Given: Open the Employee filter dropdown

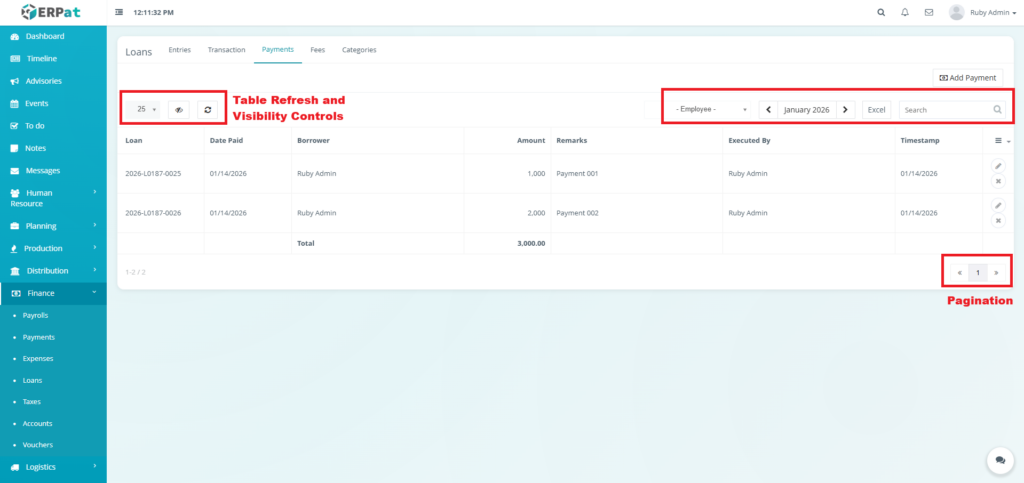Looking at the screenshot, I should [x=712, y=109].
